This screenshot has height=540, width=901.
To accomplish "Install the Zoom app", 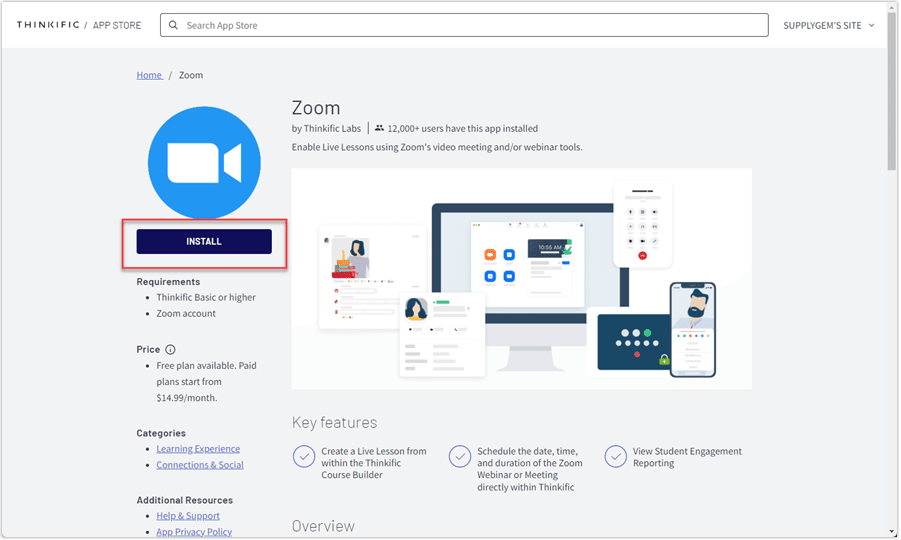I will tap(204, 241).
